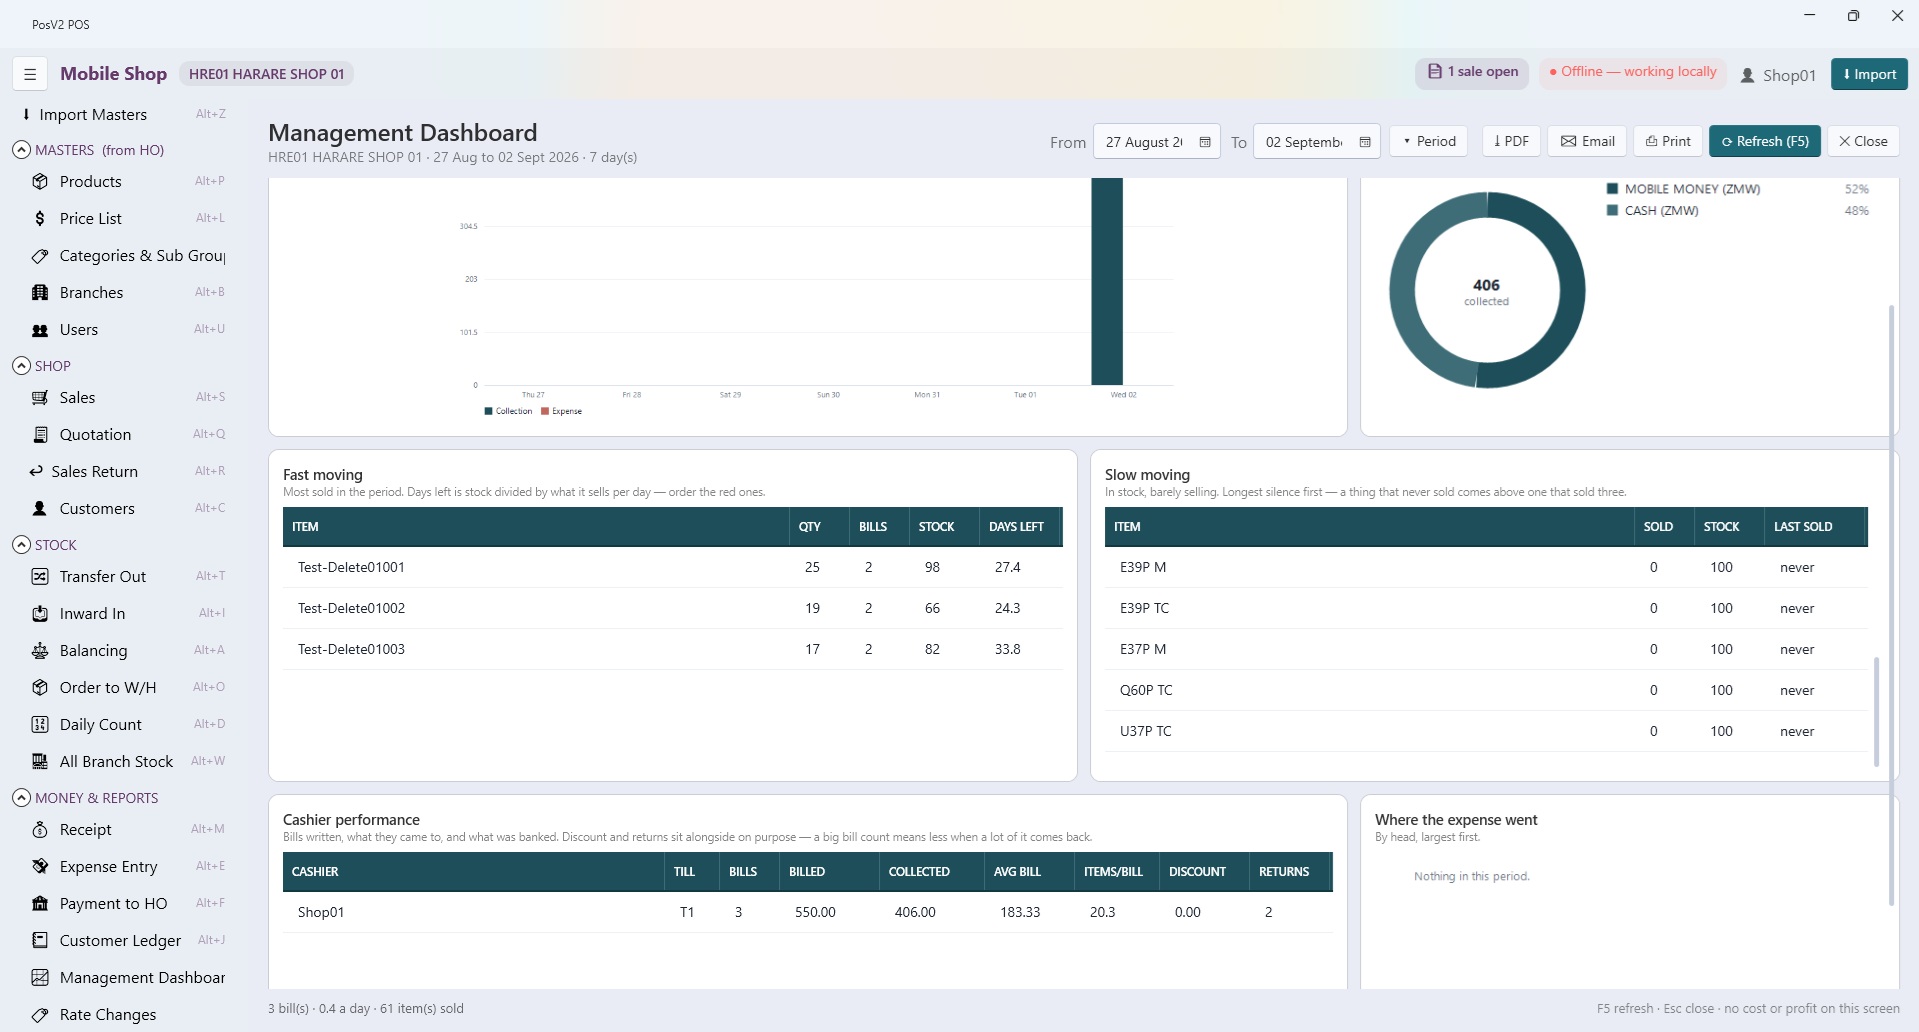Click the To date field
Image resolution: width=1919 pixels, height=1032 pixels.
[1316, 141]
